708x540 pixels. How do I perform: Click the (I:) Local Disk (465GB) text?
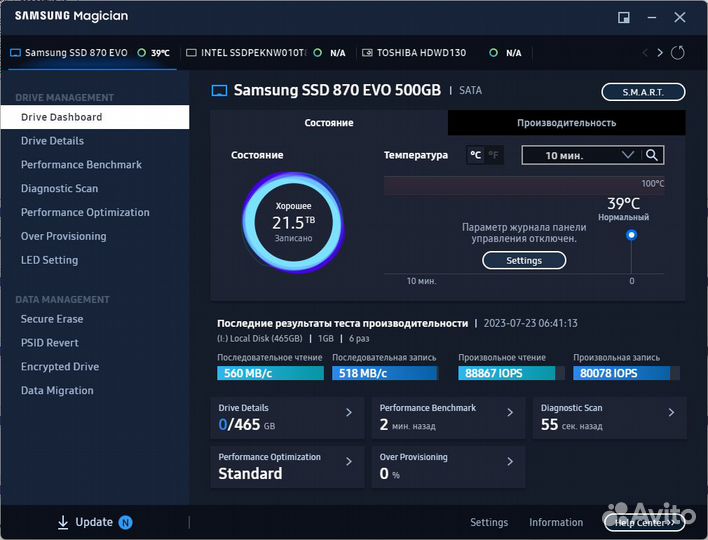click(260, 339)
